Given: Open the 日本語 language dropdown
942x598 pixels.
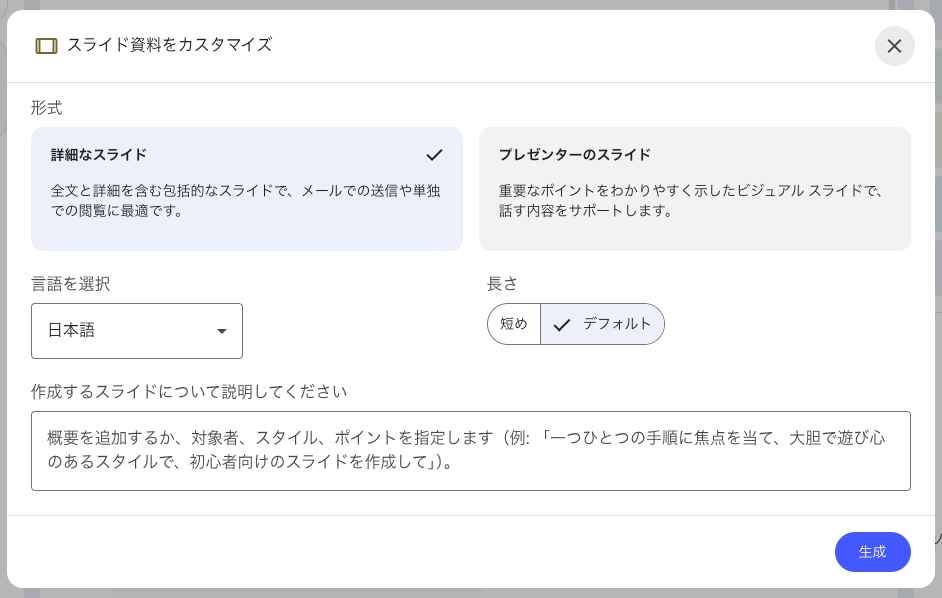Looking at the screenshot, I should [137, 331].
